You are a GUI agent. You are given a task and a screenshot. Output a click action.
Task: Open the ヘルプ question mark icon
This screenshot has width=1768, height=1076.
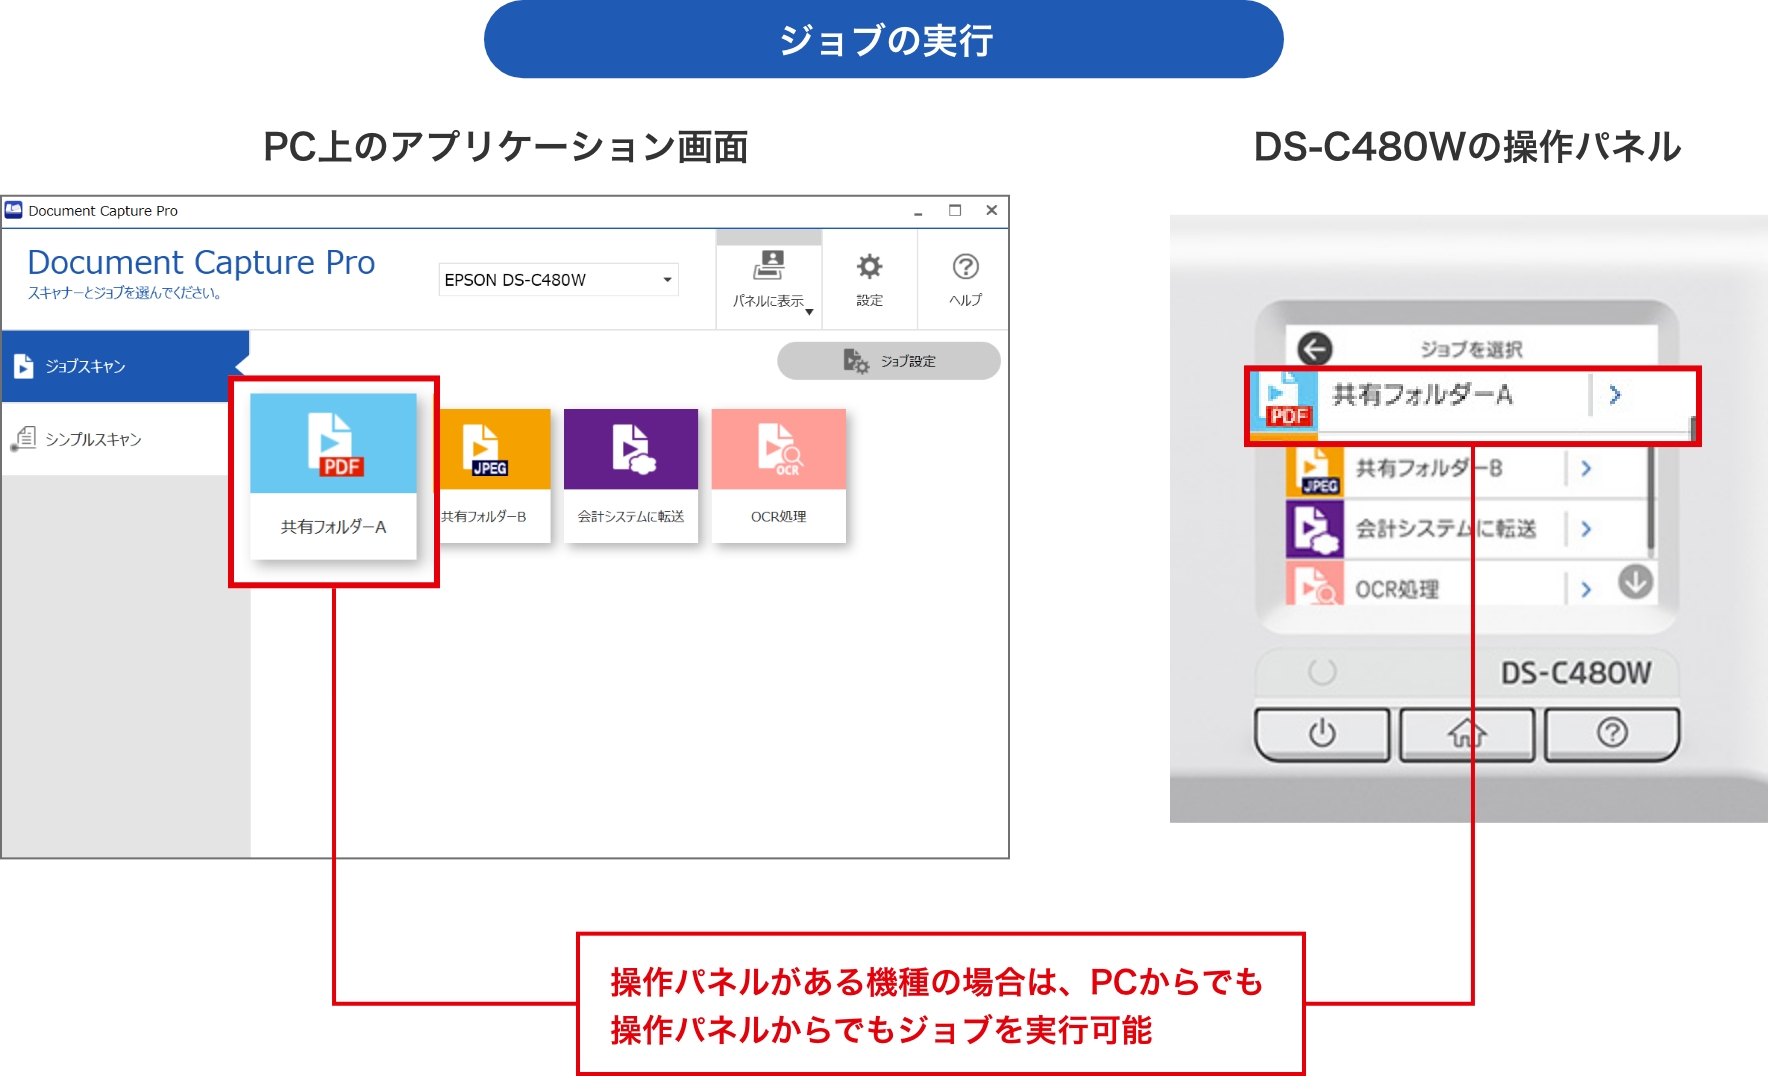965,279
